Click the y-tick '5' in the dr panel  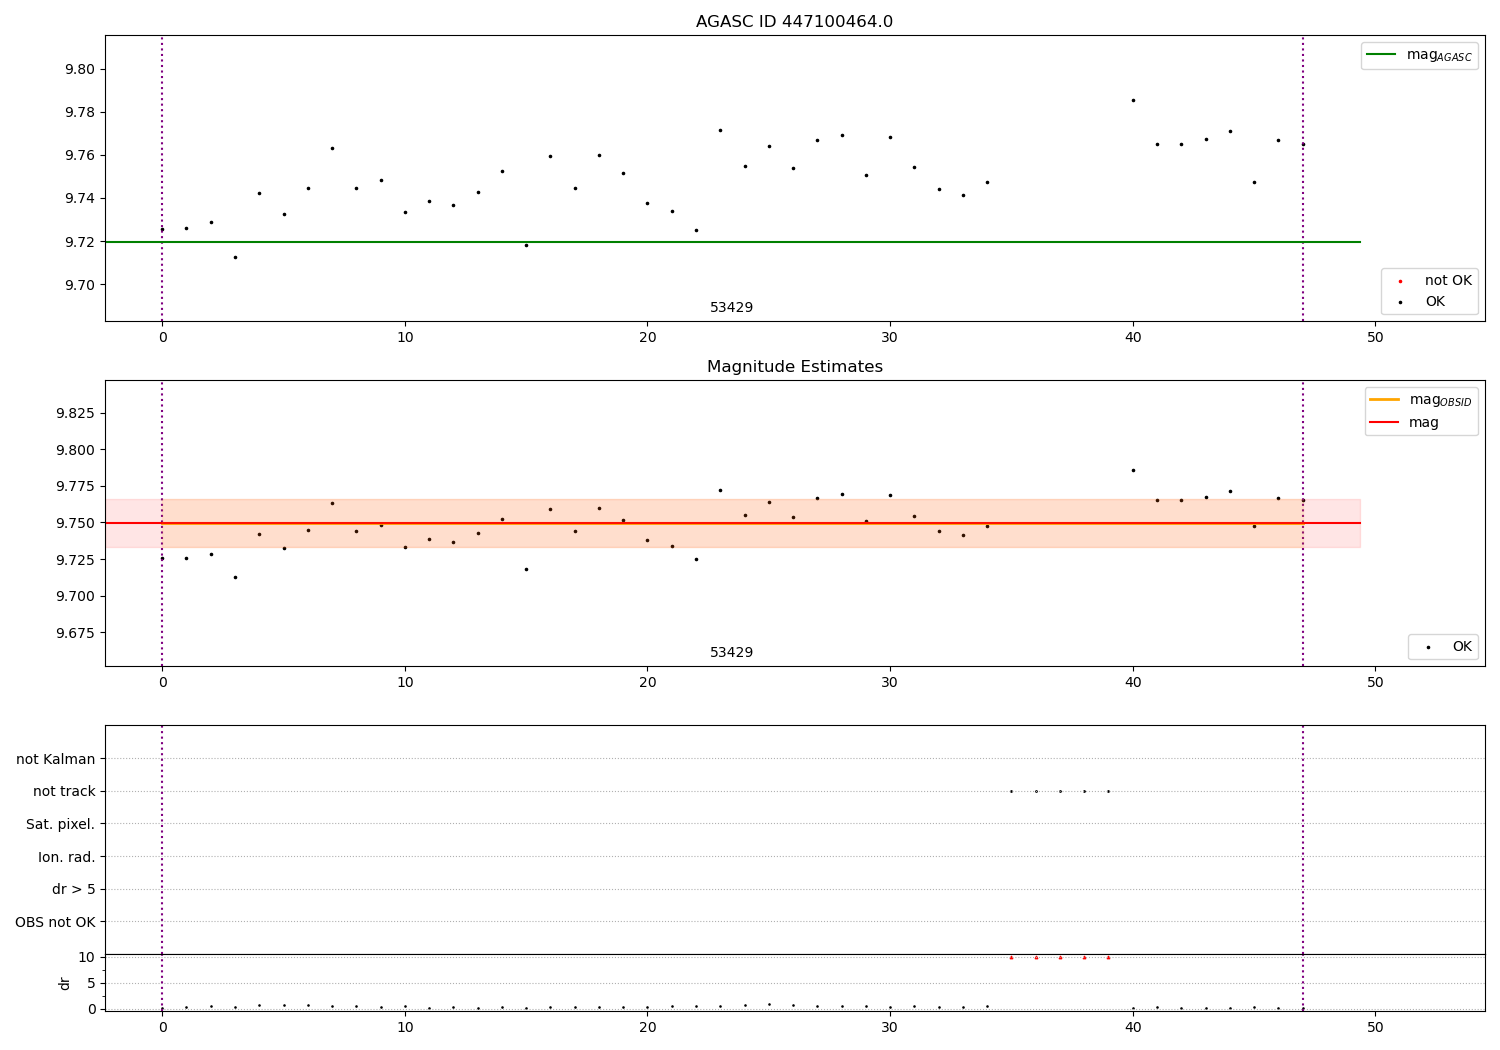[91, 983]
